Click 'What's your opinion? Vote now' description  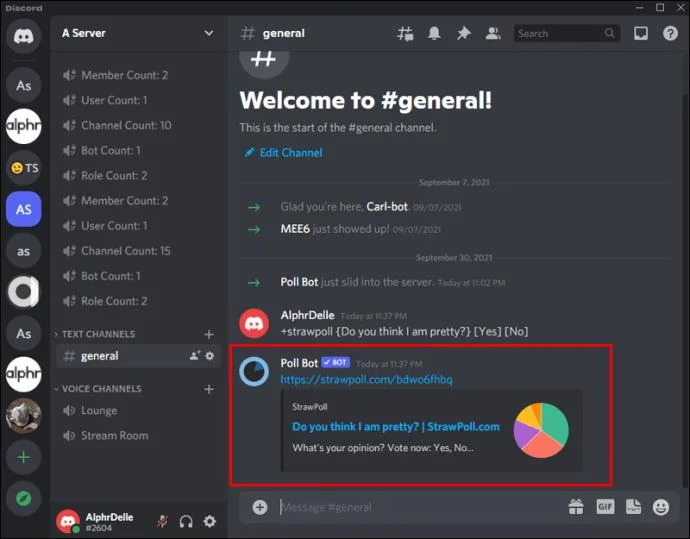(383, 448)
